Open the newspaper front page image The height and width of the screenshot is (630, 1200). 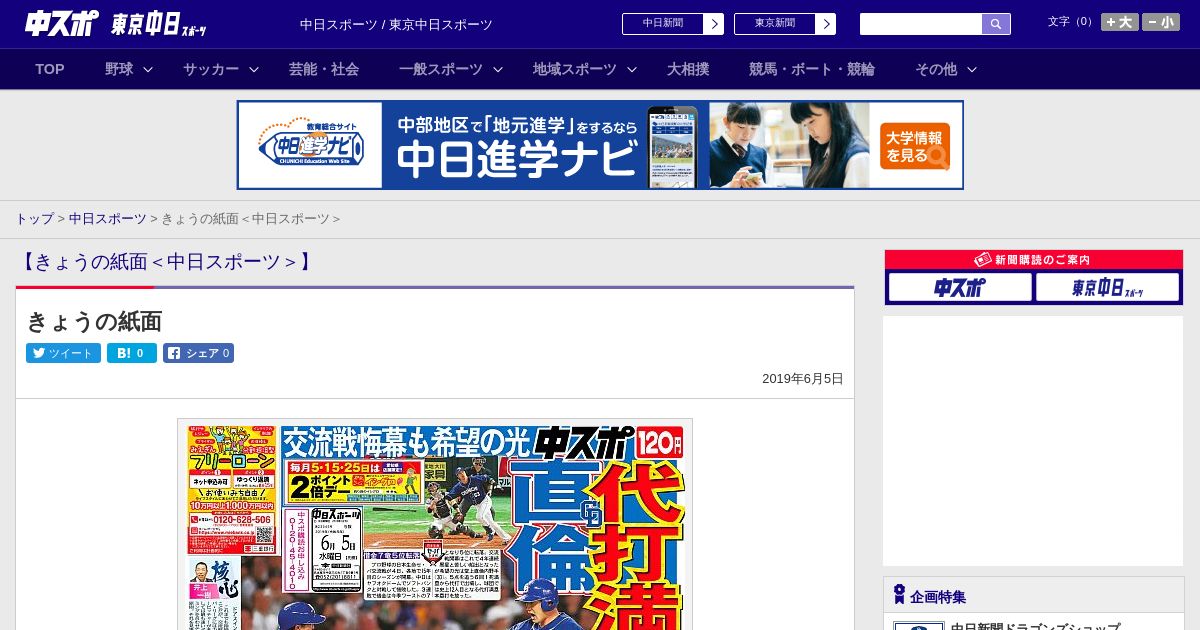[x=435, y=524]
